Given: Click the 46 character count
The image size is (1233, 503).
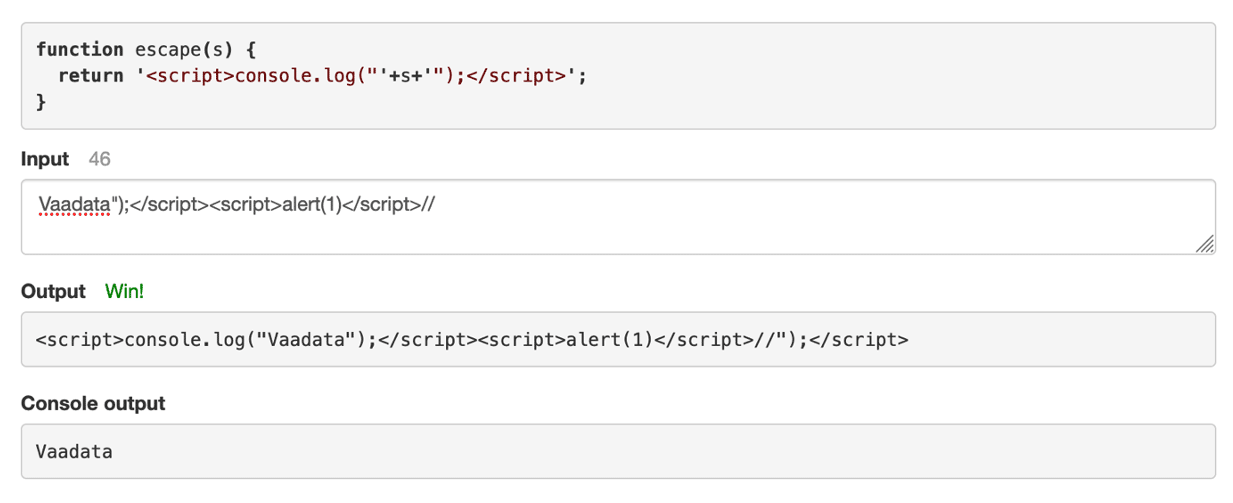Looking at the screenshot, I should [99, 159].
